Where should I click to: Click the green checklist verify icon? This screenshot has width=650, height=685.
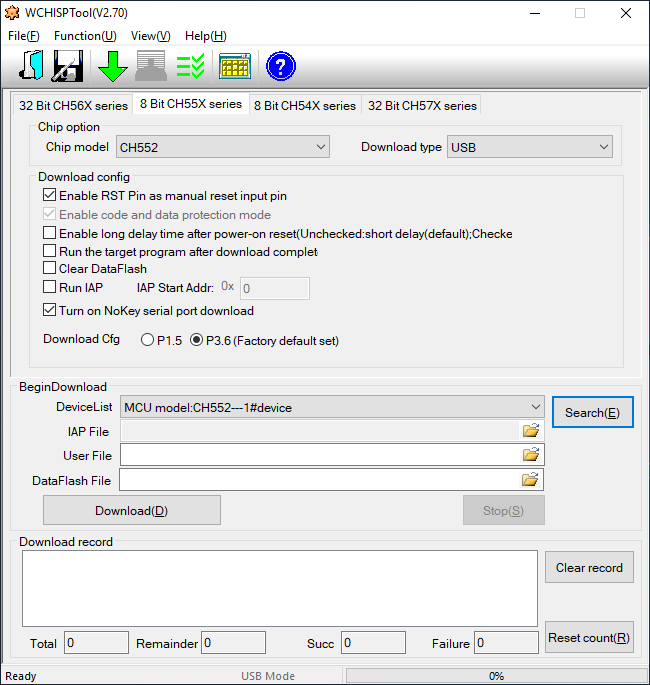pos(190,66)
